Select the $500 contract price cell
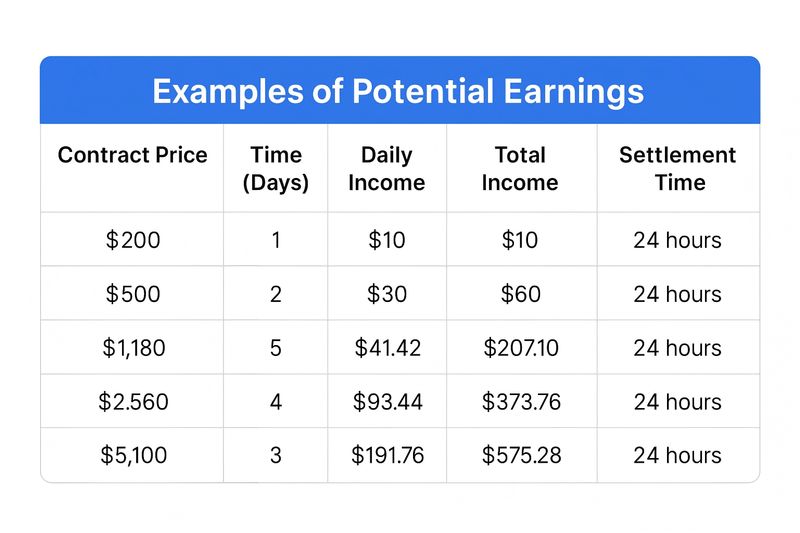This screenshot has height=533, width=800. [x=133, y=294]
